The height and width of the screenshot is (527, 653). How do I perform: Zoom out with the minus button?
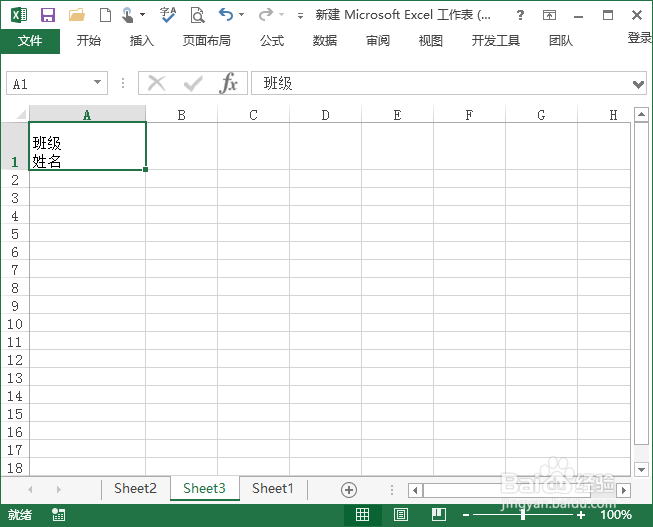(x=466, y=515)
